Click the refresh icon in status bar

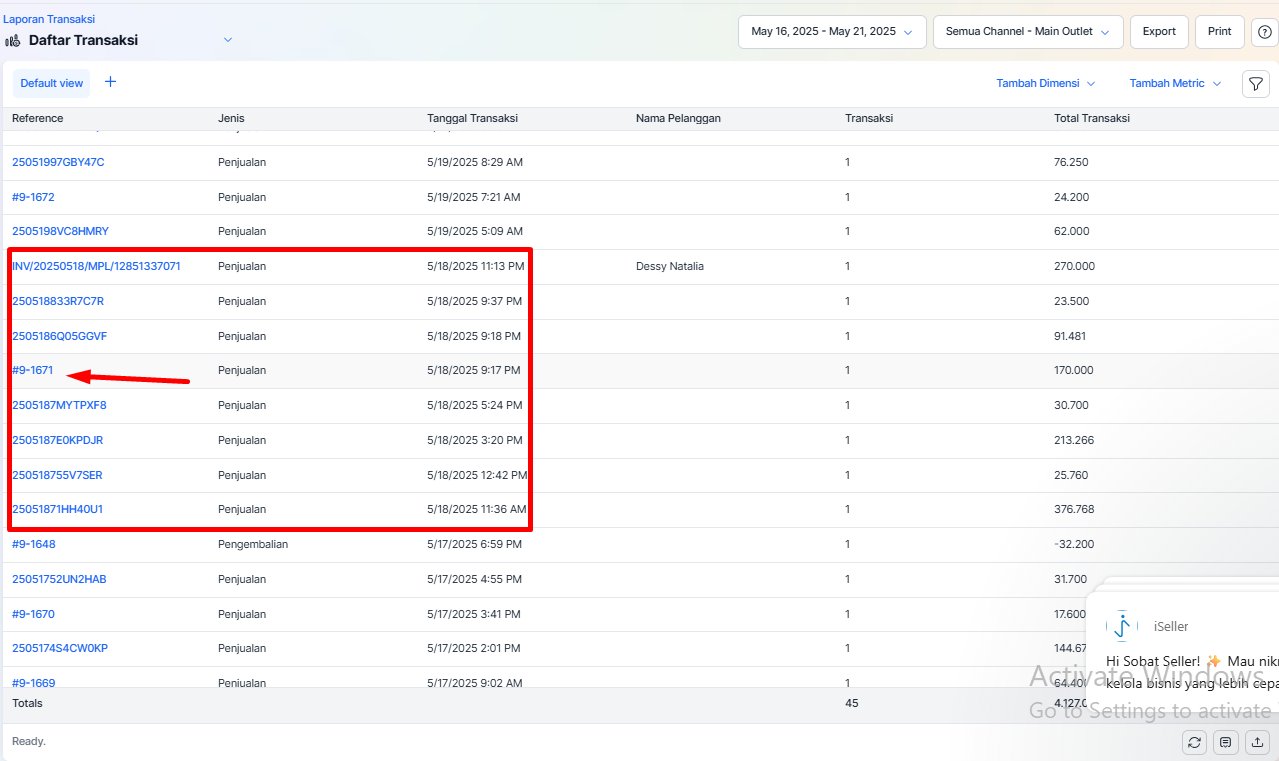coord(1194,742)
